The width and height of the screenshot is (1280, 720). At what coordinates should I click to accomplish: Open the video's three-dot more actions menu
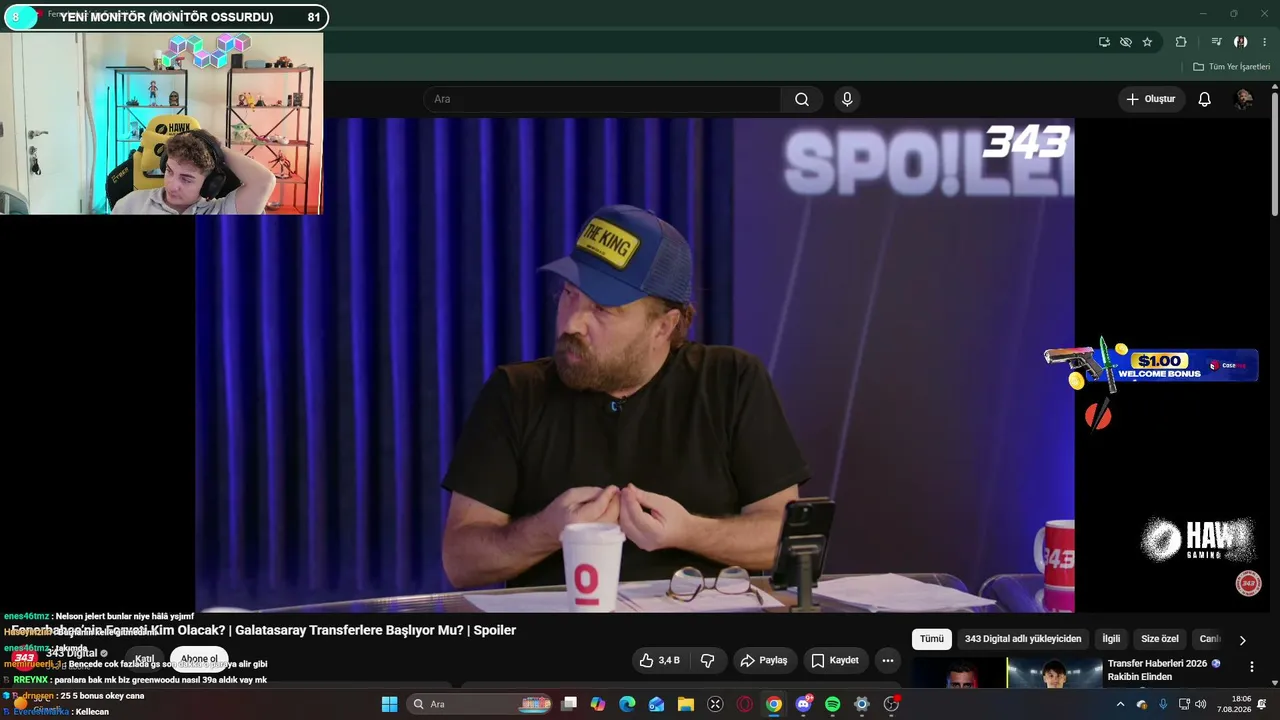[887, 660]
